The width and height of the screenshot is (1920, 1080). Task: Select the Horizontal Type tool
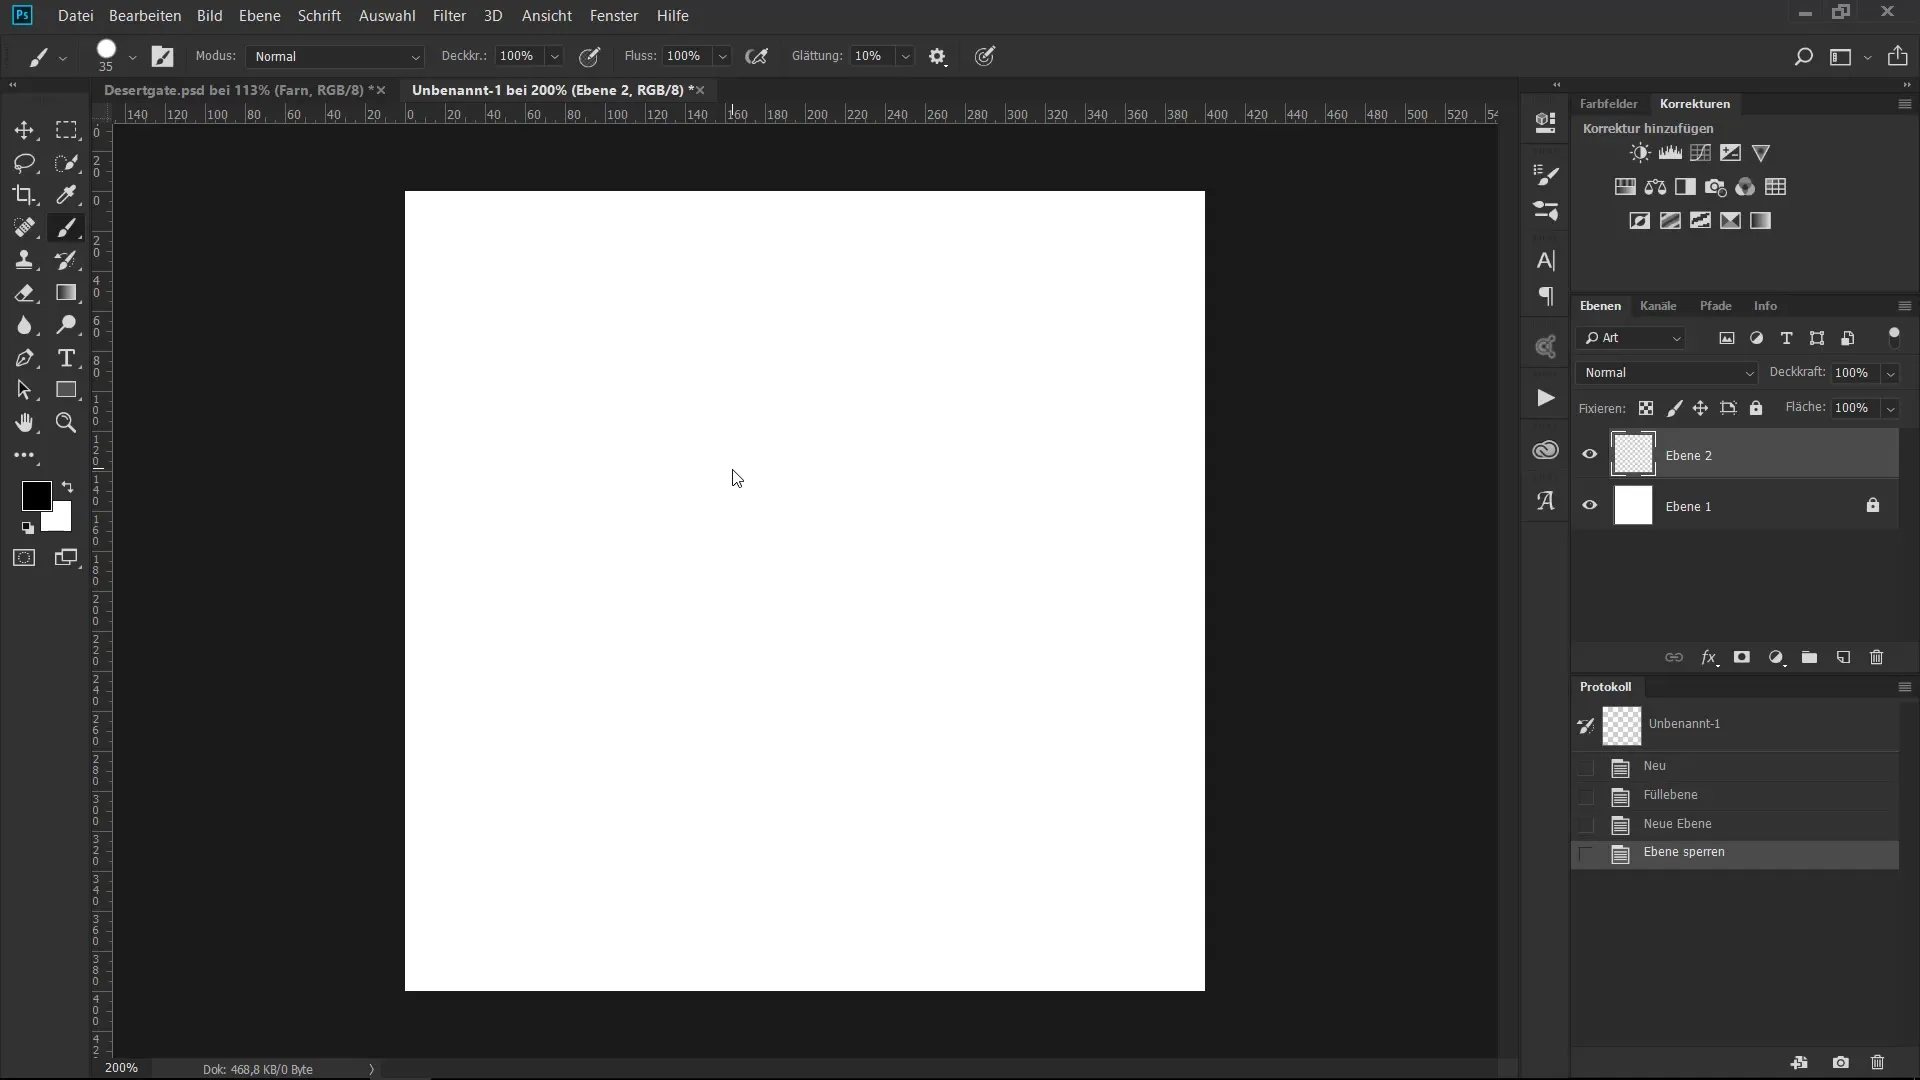(x=66, y=358)
